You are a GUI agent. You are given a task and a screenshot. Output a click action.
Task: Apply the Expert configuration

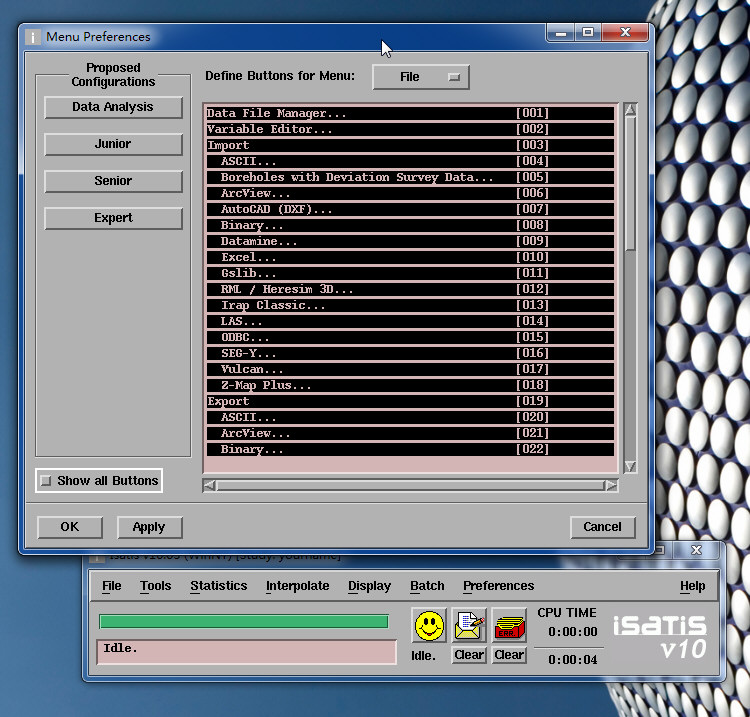[113, 218]
